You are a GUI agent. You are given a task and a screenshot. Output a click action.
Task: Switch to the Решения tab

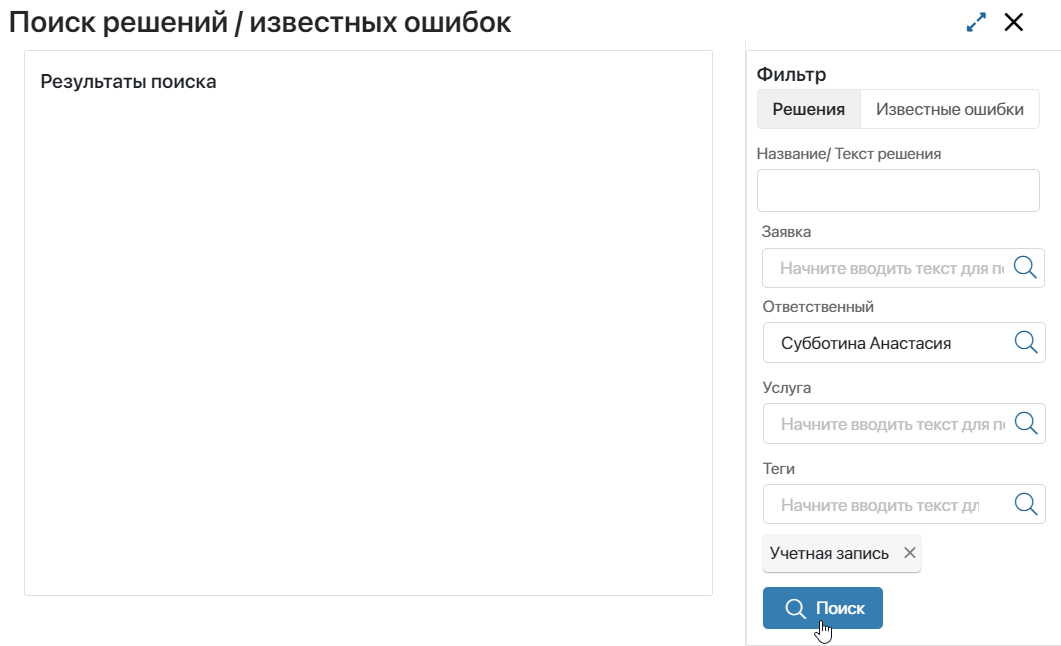tap(809, 109)
